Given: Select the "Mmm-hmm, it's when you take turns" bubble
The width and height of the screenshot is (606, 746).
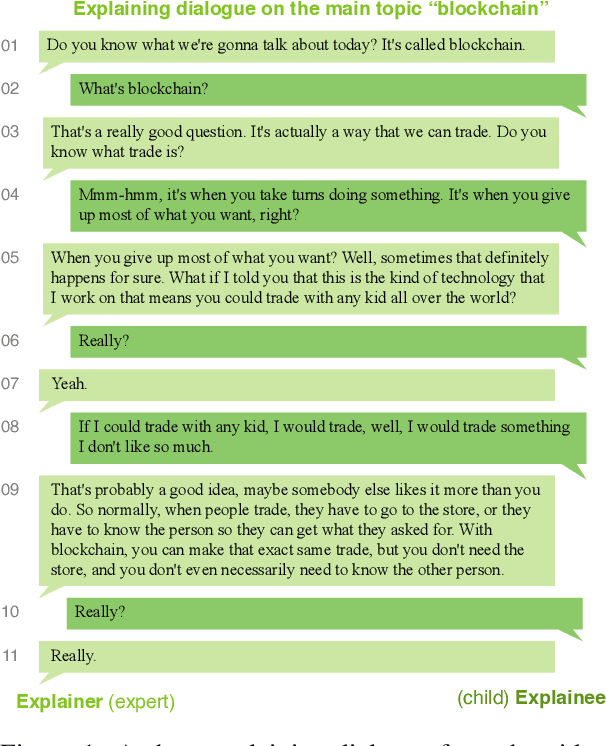Looking at the screenshot, I should click(x=327, y=205).
